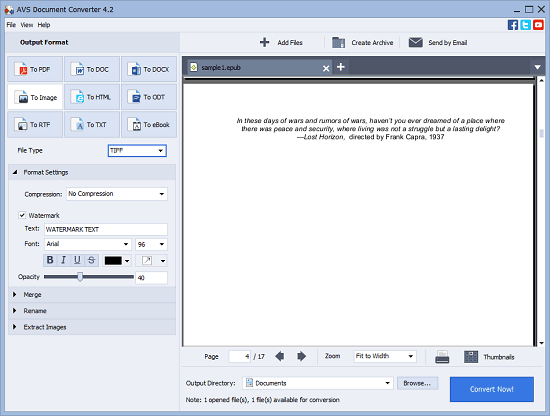This screenshot has width=550, height=416.
Task: Click the print icon
Action: click(x=442, y=357)
